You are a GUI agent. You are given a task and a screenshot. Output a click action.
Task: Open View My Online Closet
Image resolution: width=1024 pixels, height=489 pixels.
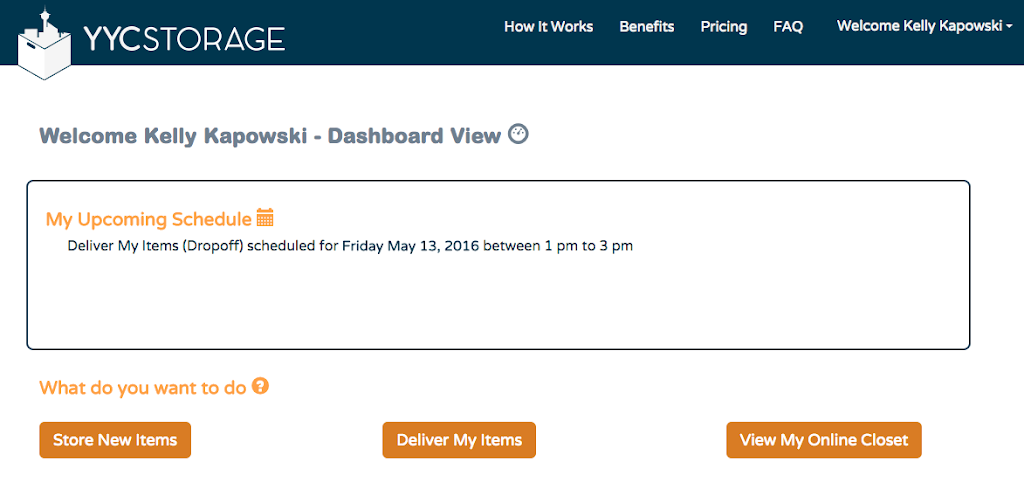[824, 440]
